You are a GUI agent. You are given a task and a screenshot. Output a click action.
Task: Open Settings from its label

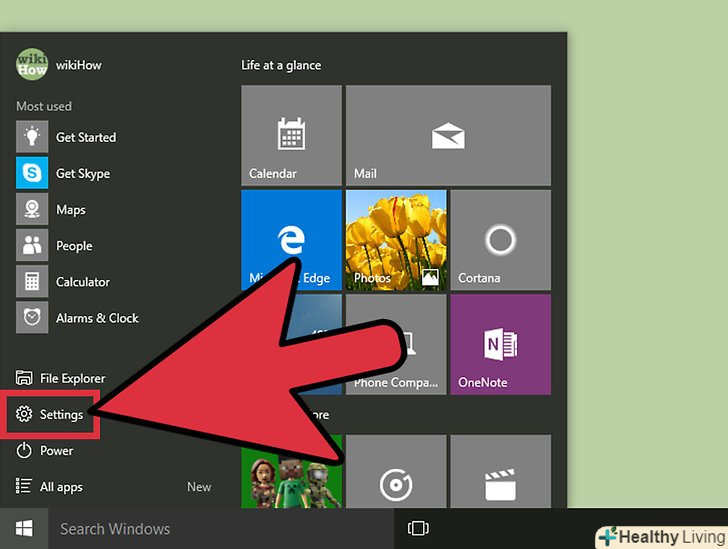61,414
